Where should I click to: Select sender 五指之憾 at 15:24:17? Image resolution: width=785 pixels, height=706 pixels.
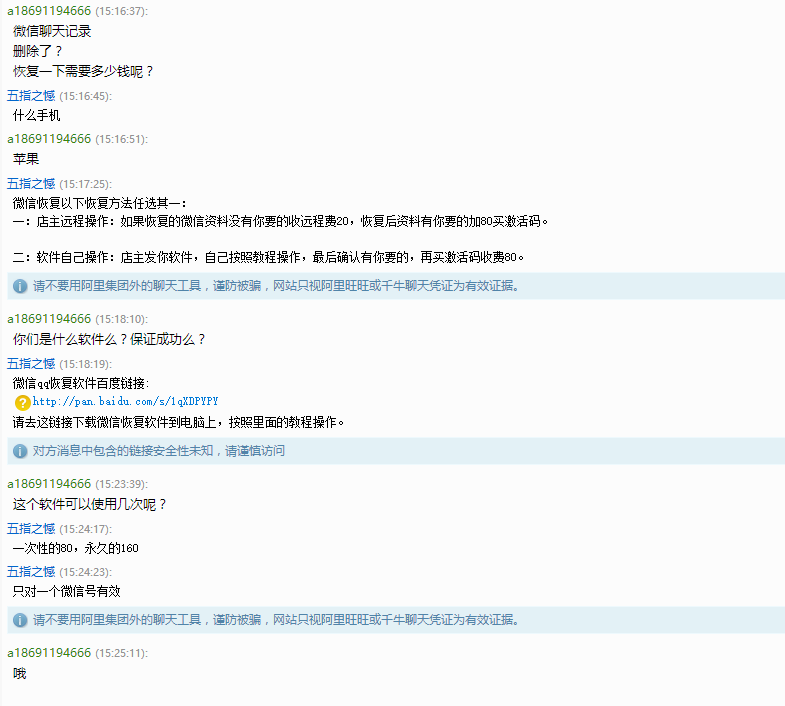point(31,528)
